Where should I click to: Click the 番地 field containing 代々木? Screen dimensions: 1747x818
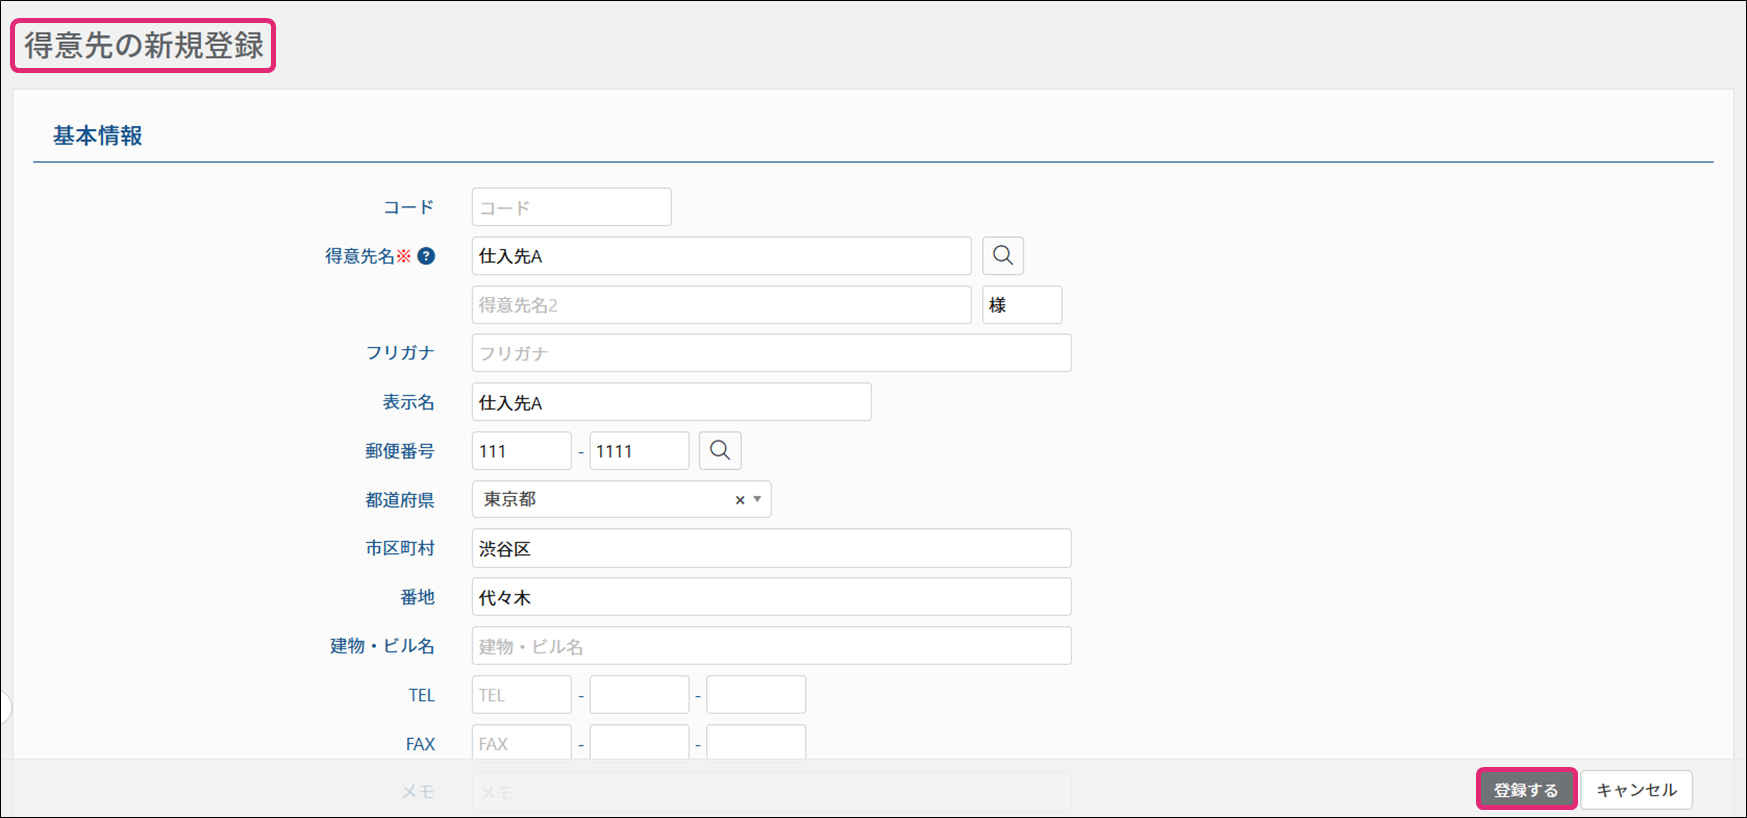point(770,597)
